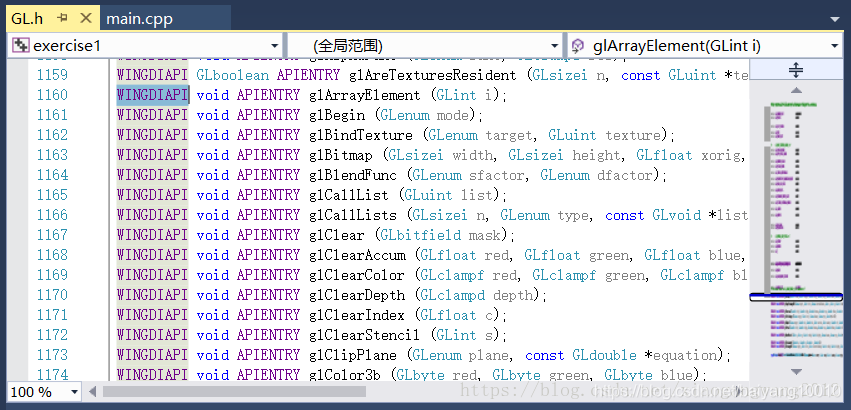Click glBitmap function name
The height and width of the screenshot is (410, 851).
click(x=340, y=155)
